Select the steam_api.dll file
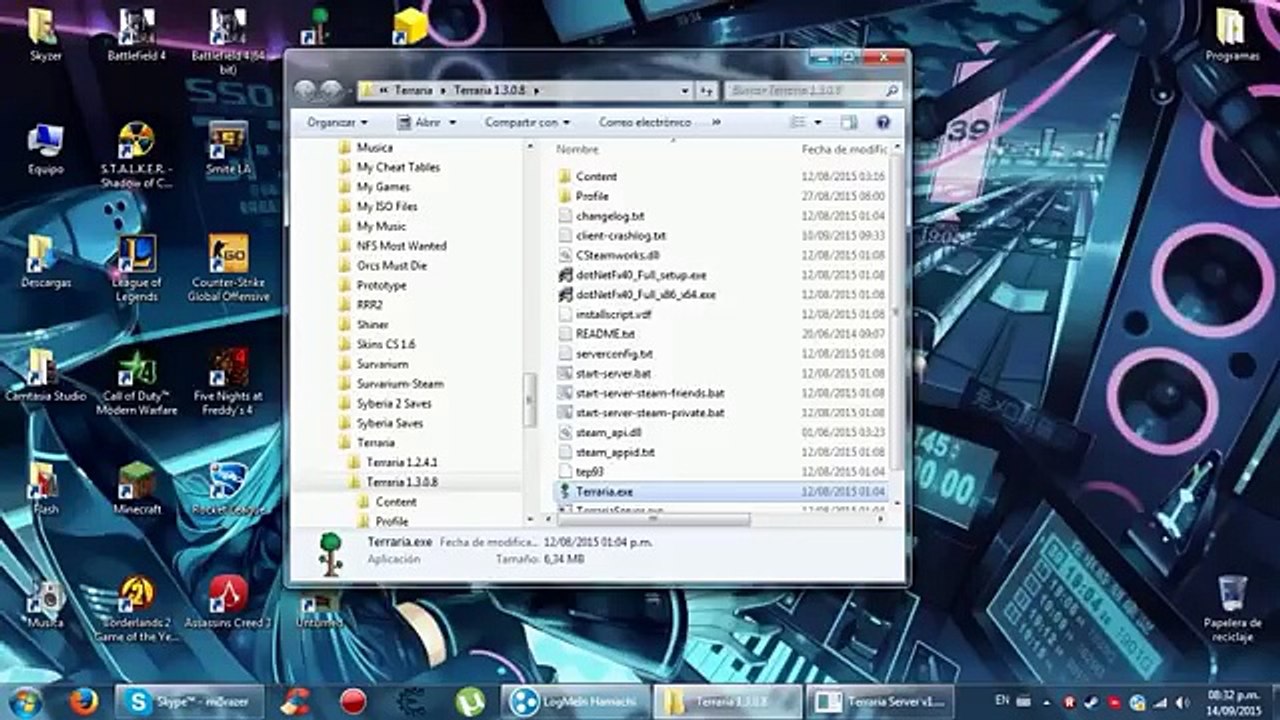This screenshot has height=720, width=1280. pos(608,432)
